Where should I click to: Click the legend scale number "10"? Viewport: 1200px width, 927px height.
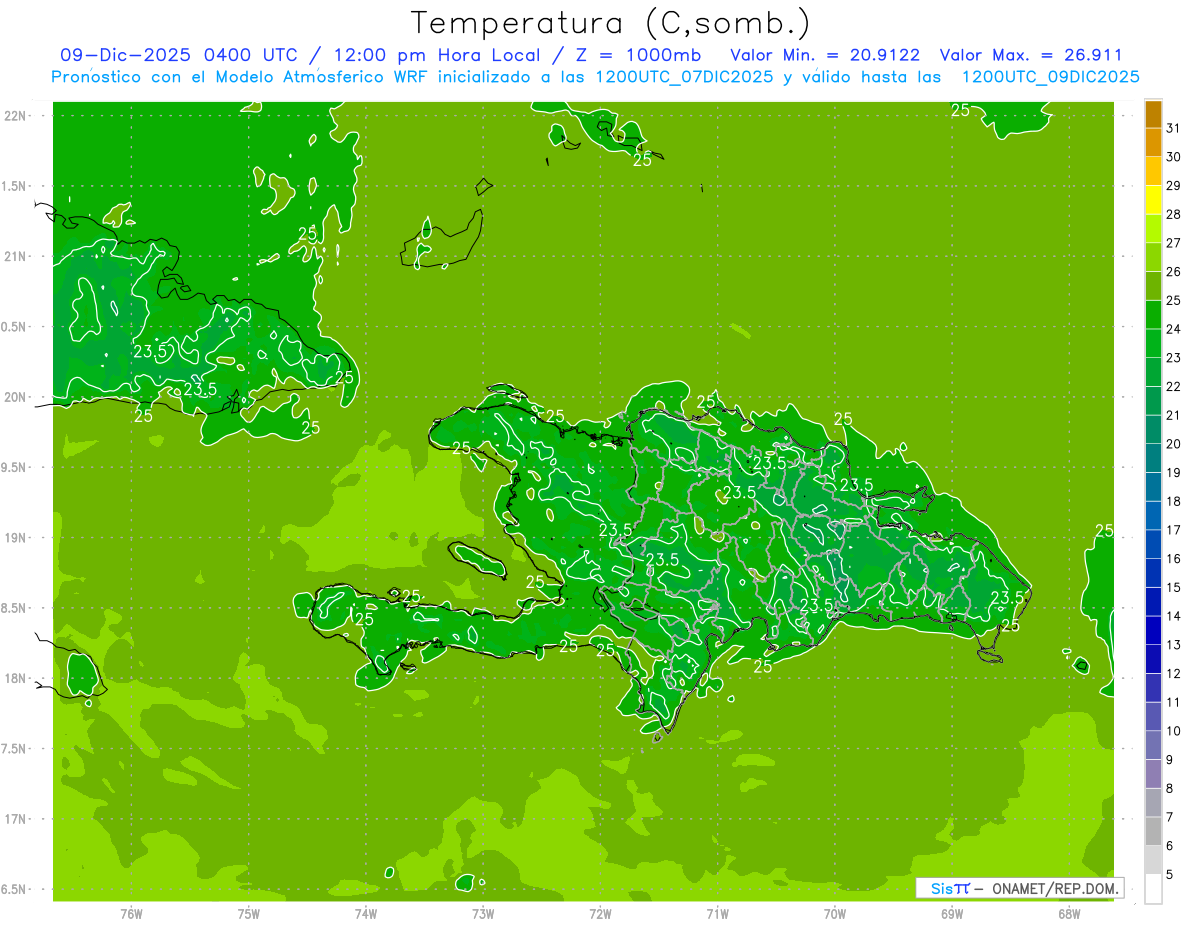[1174, 731]
